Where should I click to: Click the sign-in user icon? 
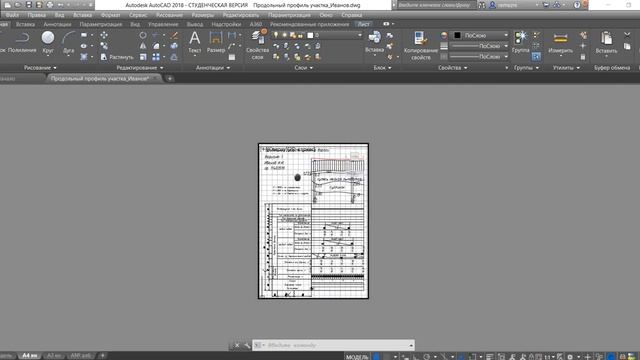(x=493, y=5)
